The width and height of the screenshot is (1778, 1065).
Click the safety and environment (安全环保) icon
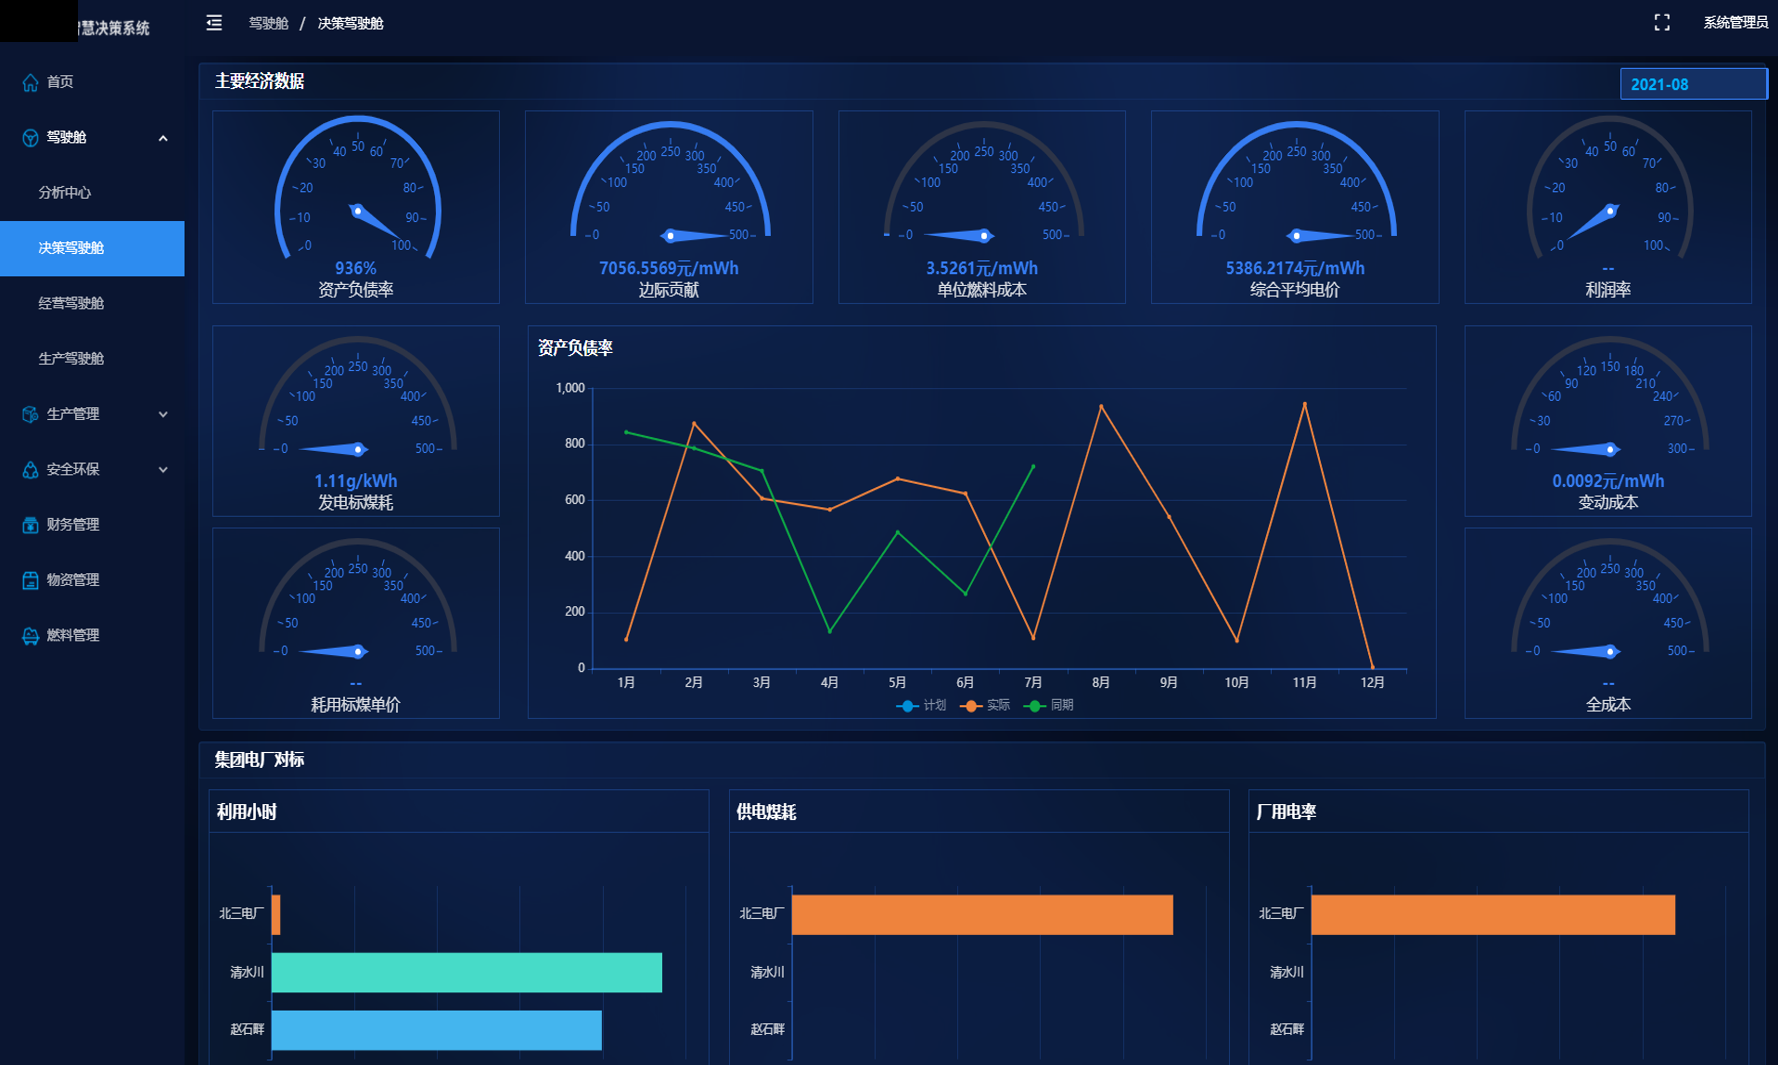click(x=30, y=470)
